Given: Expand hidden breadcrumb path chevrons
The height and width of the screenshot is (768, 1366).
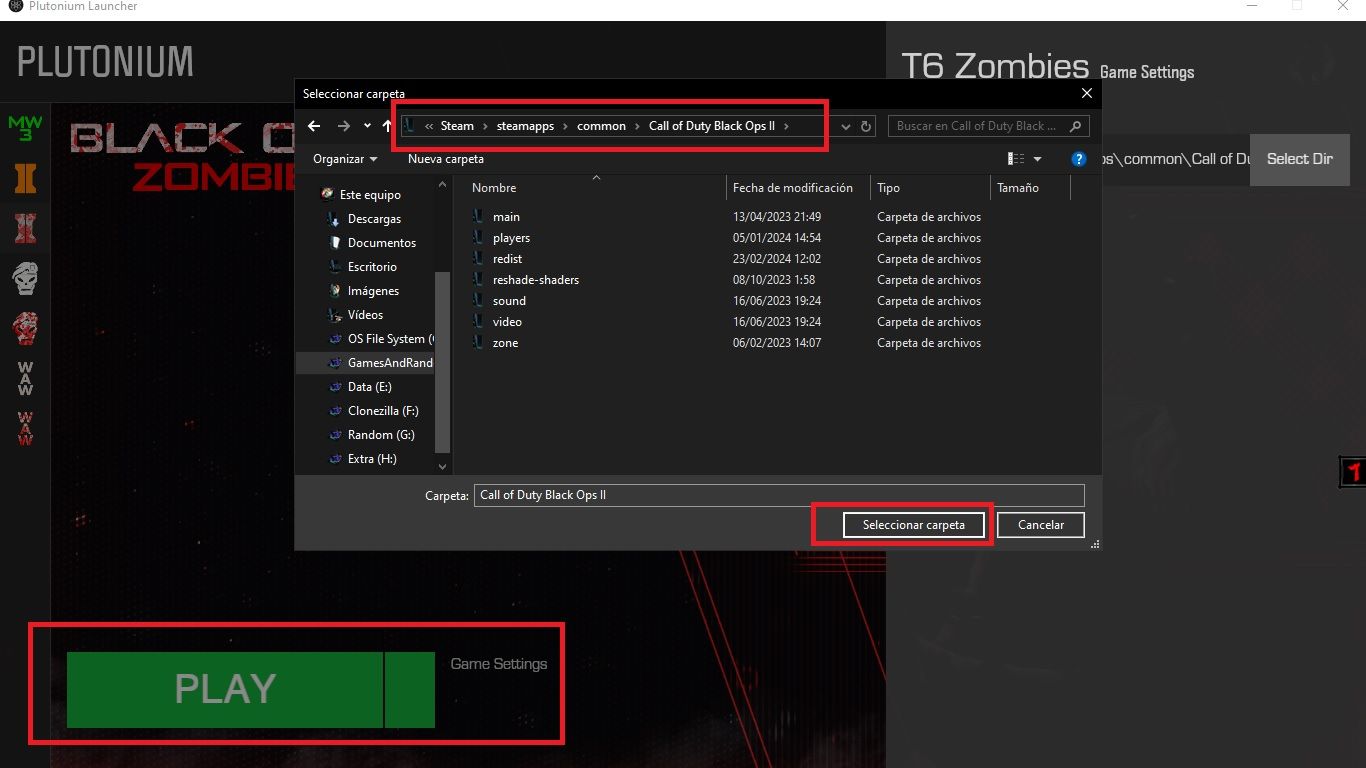Looking at the screenshot, I should pos(429,126).
